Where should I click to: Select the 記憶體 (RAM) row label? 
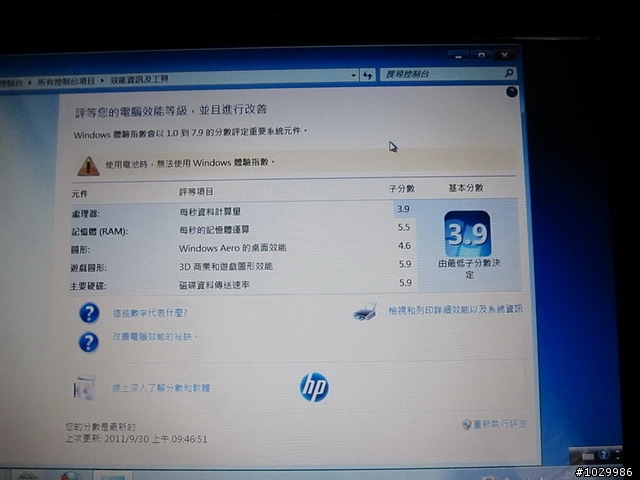point(100,231)
